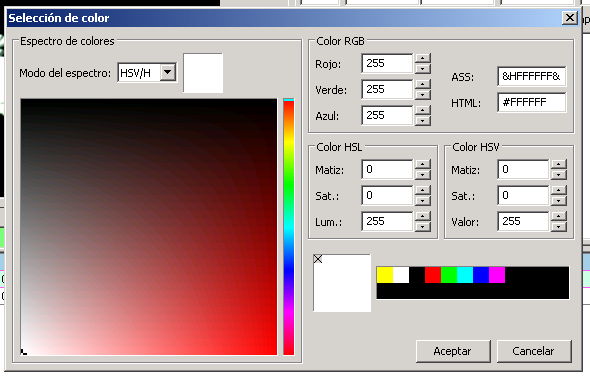This screenshot has height=378, width=590.
Task: Increase the Azul value with up arrow
Action: pyautogui.click(x=423, y=110)
